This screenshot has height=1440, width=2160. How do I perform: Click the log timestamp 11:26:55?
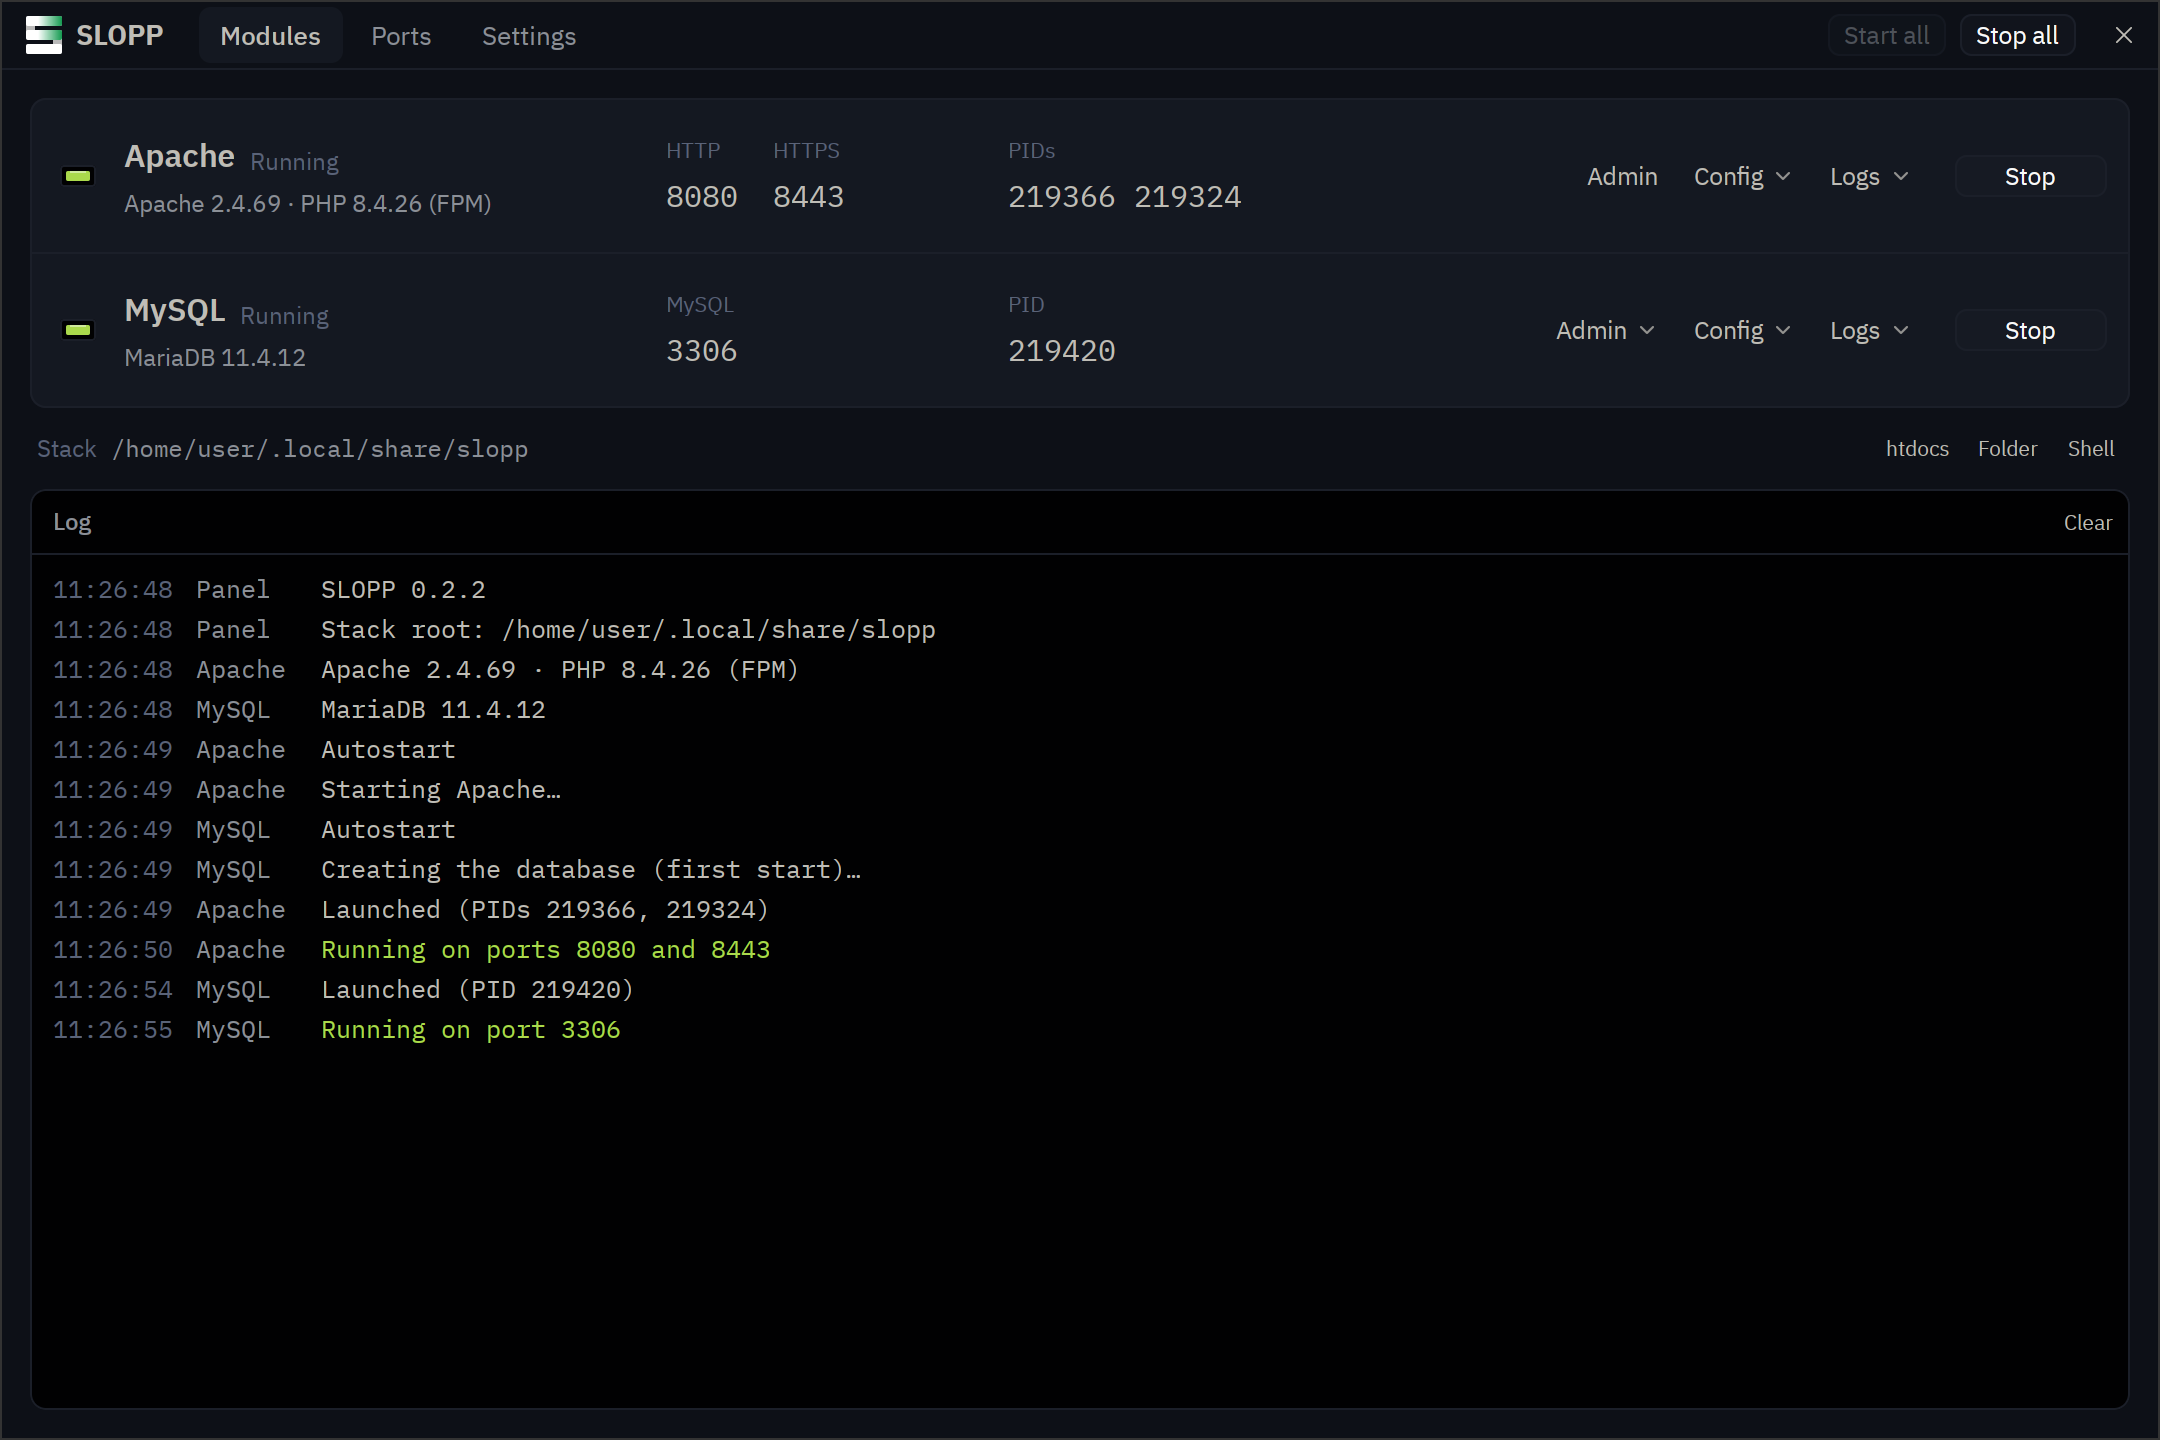click(113, 1030)
